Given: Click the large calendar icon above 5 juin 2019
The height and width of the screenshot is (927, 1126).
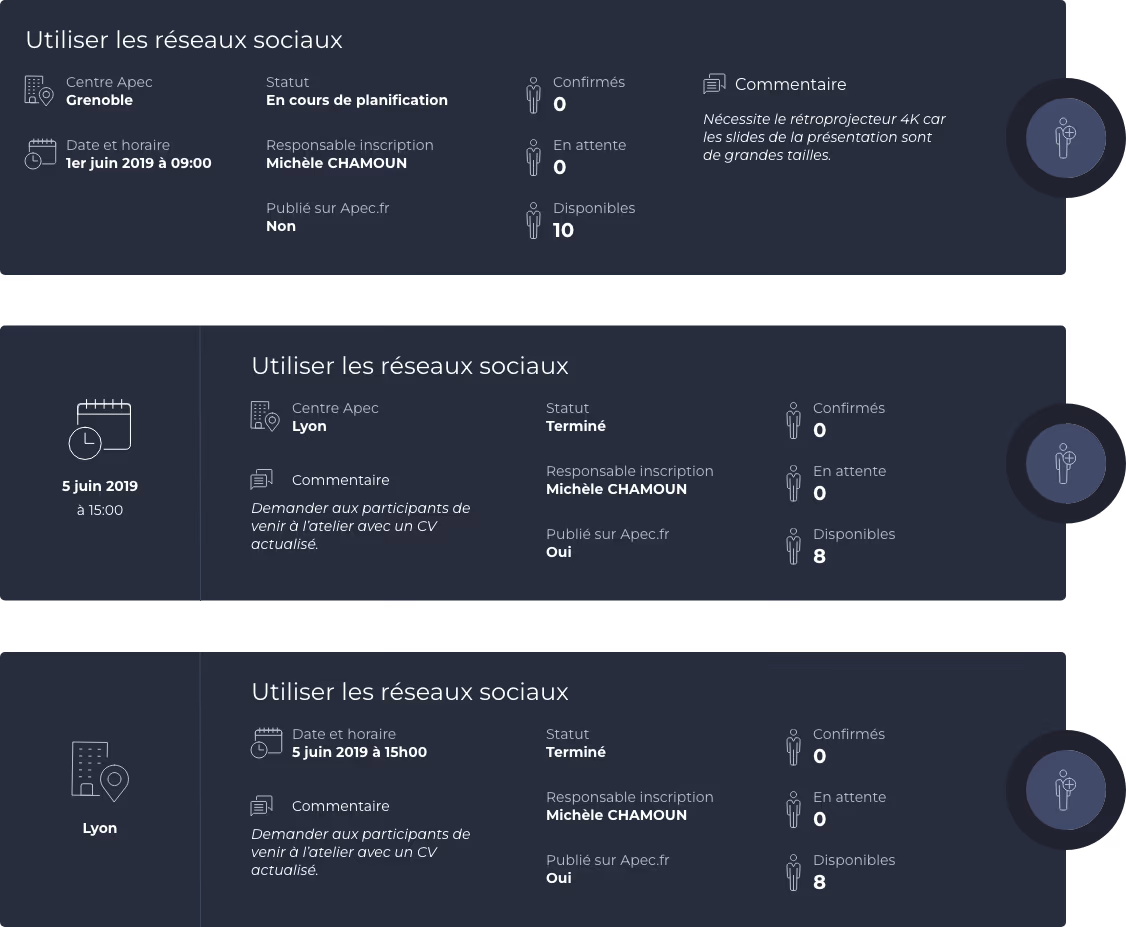Looking at the screenshot, I should point(100,429).
